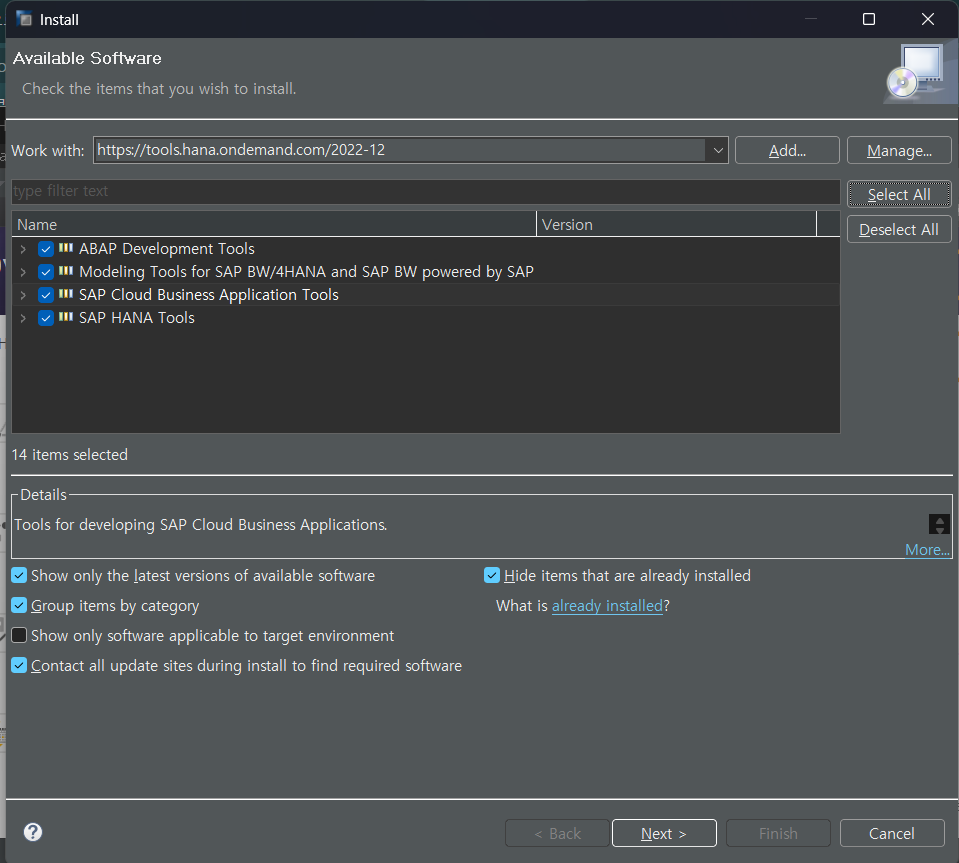Viewport: 959px width, 863px height.
Task: Click the Next > button
Action: (664, 833)
